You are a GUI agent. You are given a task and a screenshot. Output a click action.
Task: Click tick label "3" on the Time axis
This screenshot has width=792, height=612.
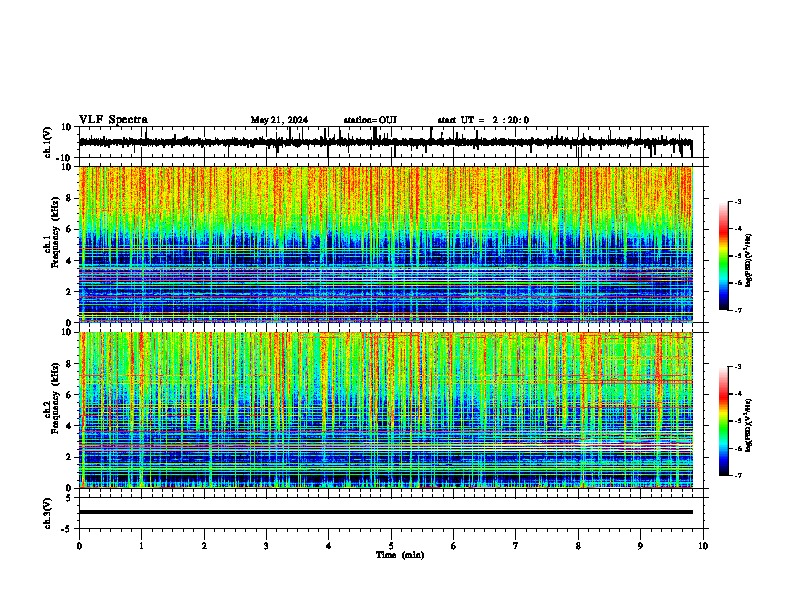coord(266,546)
